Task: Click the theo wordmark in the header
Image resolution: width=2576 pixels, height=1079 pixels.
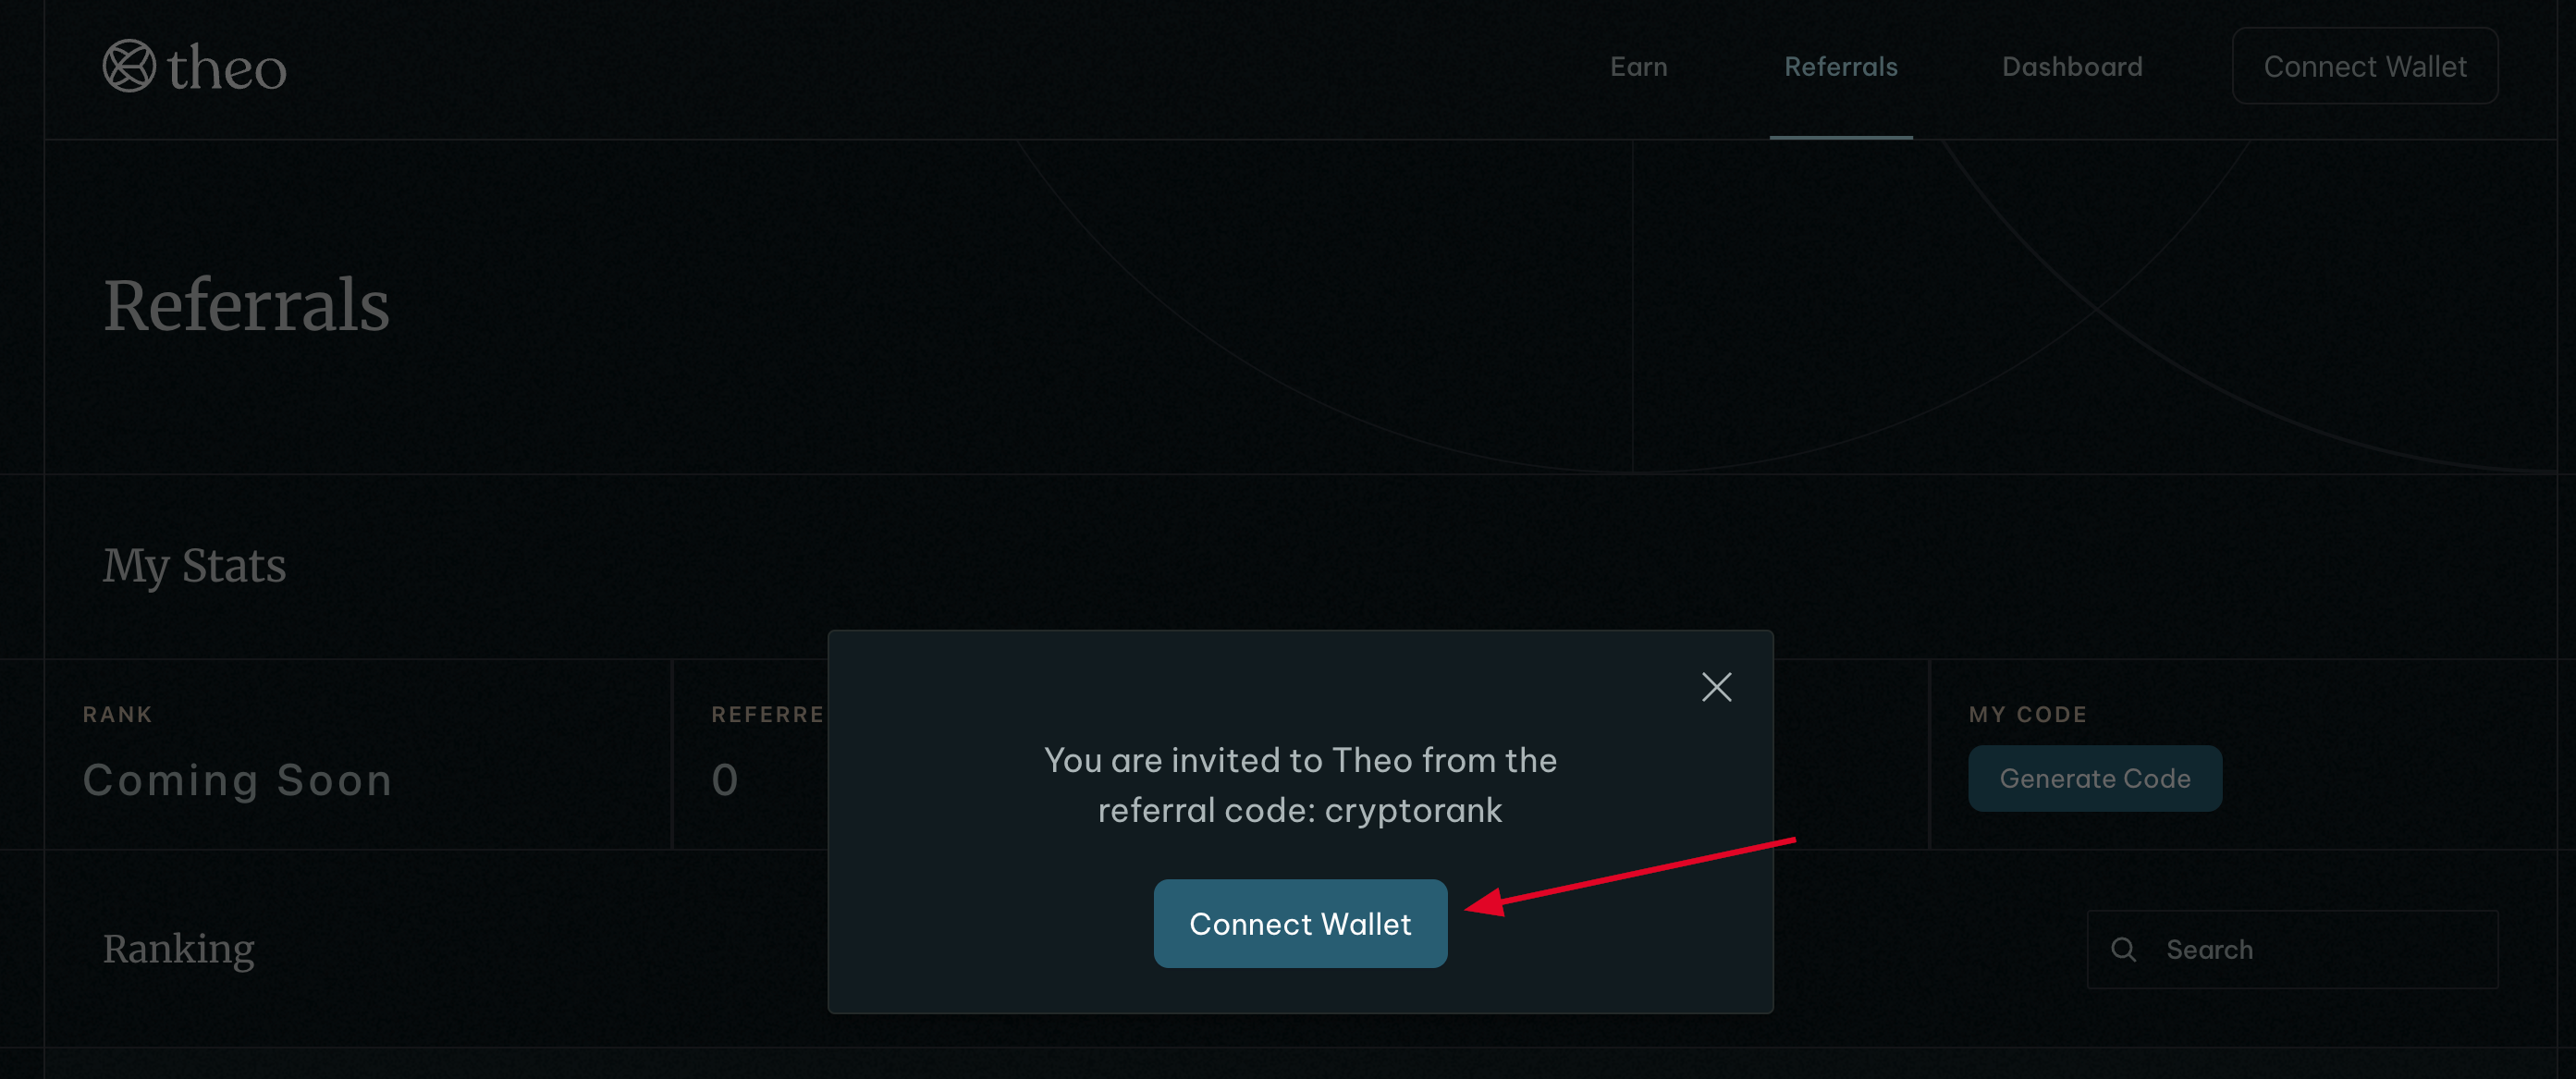Action: (x=227, y=69)
